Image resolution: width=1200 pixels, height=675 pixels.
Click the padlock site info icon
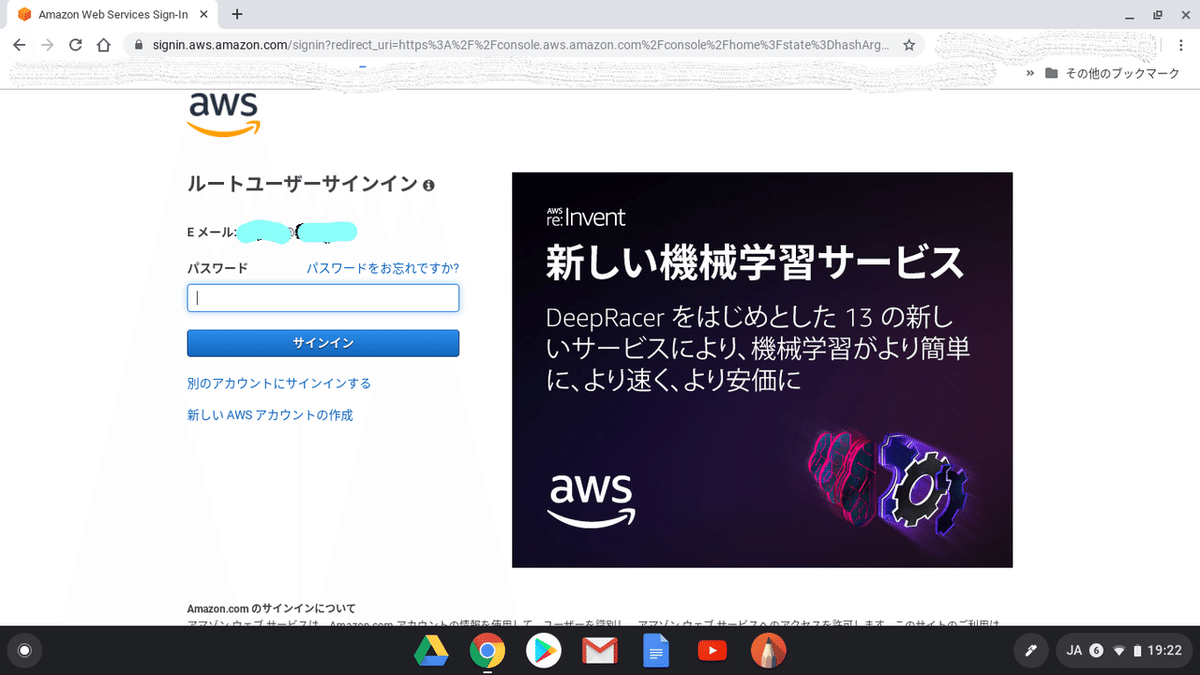pos(138,45)
